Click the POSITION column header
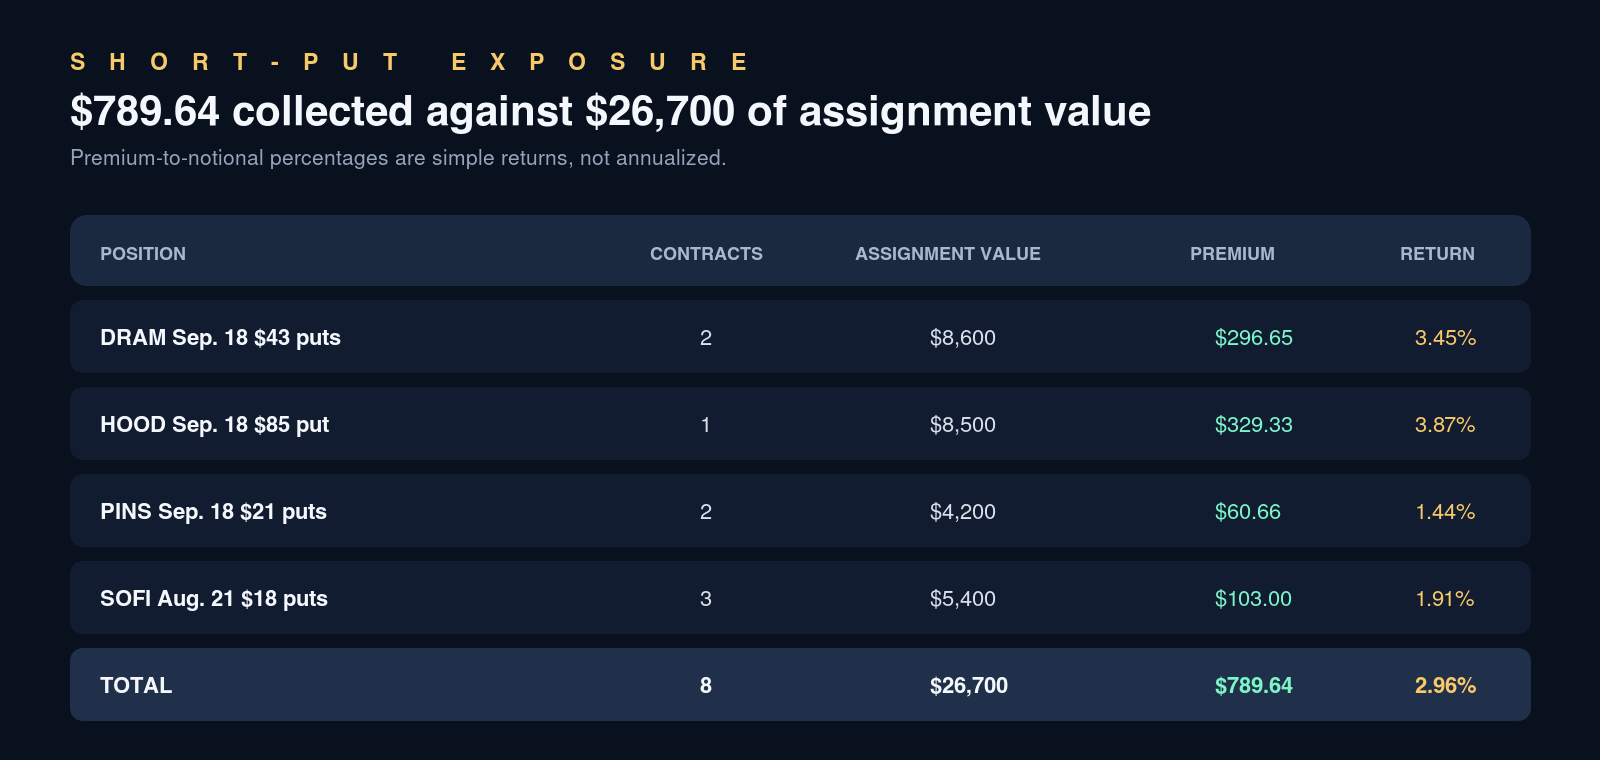 tap(143, 254)
